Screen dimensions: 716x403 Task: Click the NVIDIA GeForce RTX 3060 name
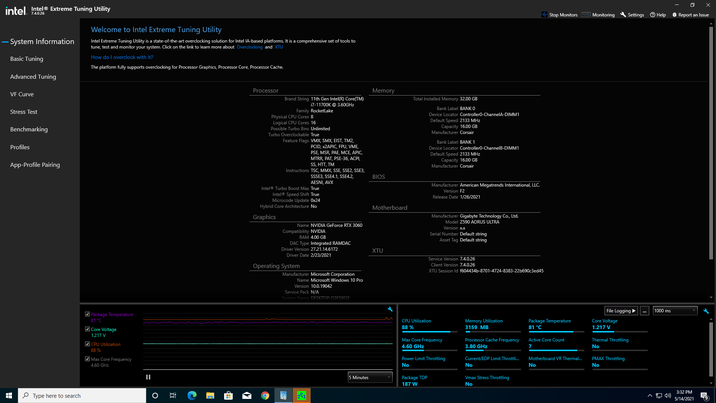(x=337, y=225)
